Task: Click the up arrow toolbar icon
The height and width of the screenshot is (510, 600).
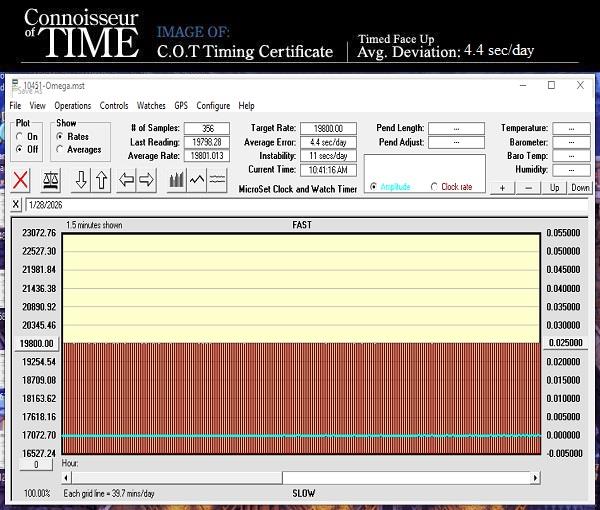Action: [101, 180]
